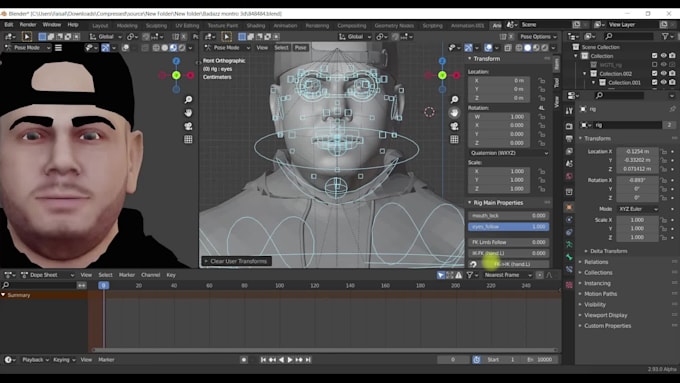Viewport: 680px width, 383px height.
Task: Open the Nearest Frame snapping dropdown
Action: coord(508,275)
